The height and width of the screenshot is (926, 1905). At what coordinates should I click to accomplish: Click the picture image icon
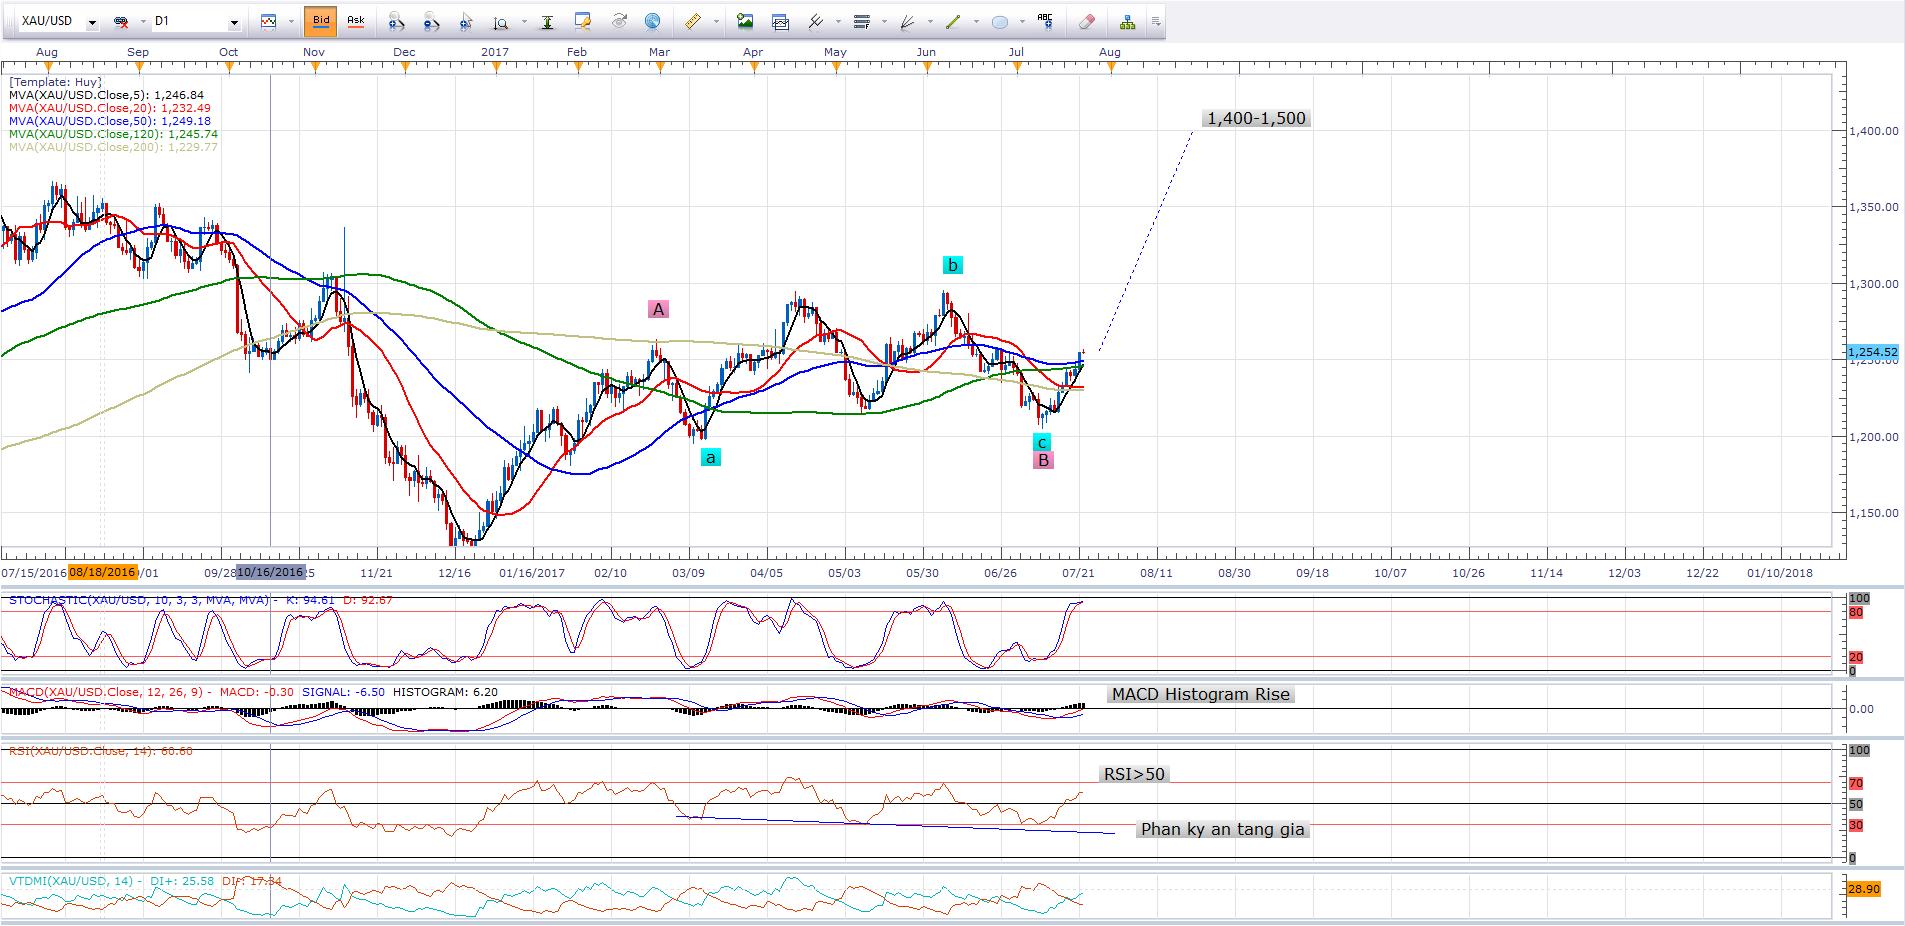(744, 22)
